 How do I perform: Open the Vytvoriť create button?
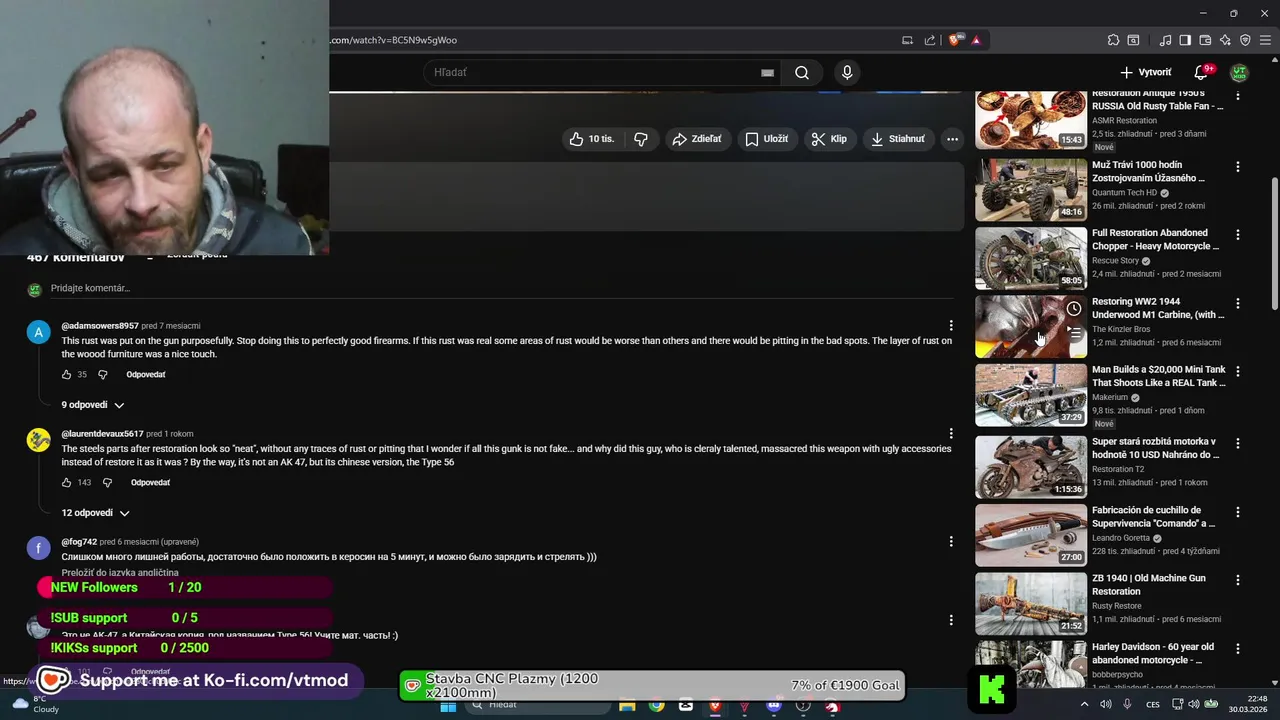[x=1146, y=72]
